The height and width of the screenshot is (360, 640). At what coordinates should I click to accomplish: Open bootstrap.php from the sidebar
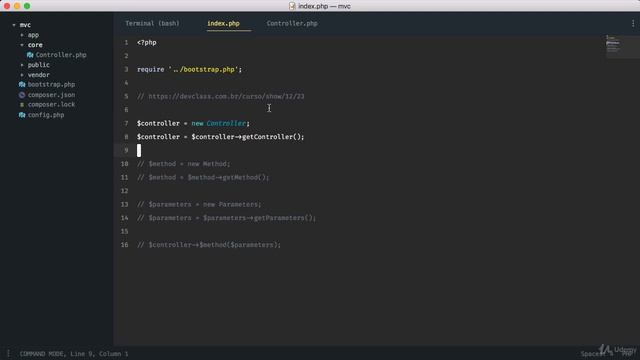(51, 84)
